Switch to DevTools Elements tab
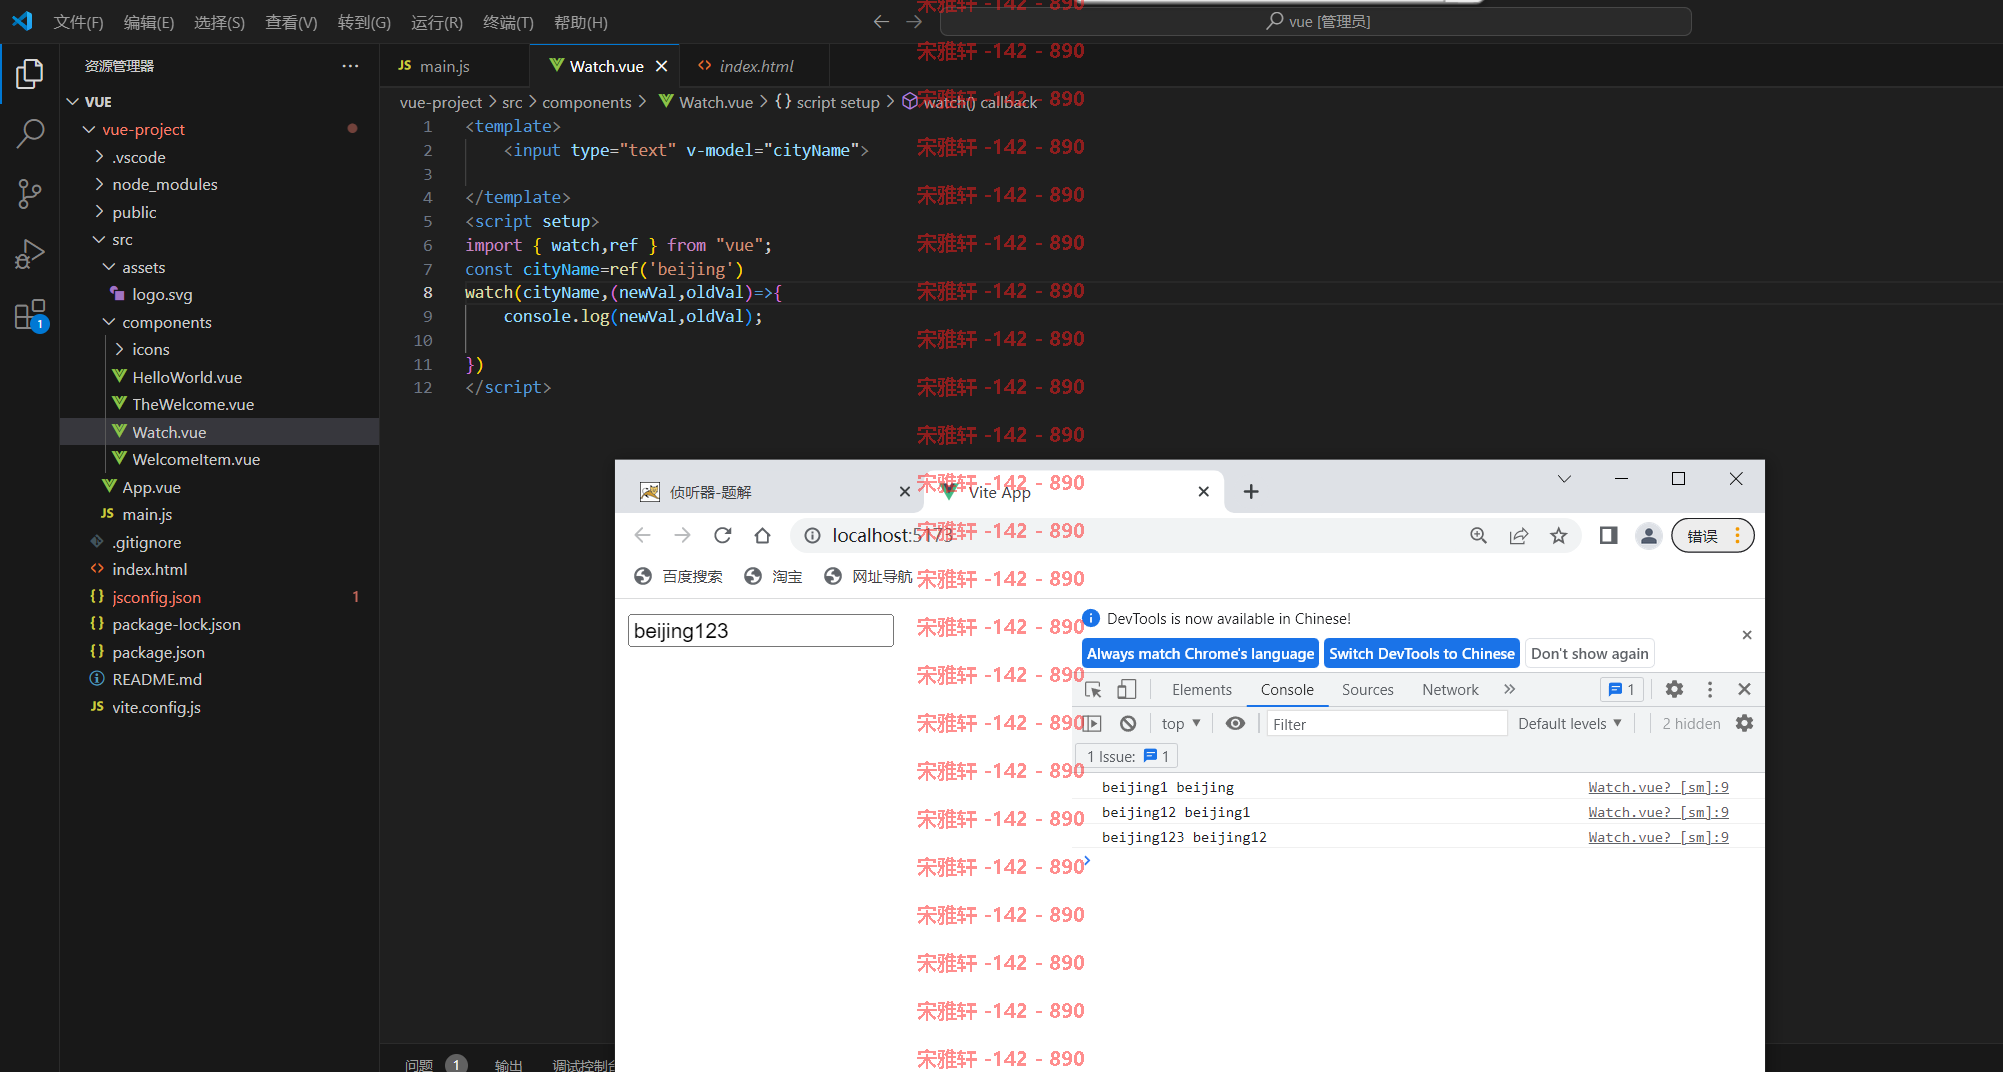The height and width of the screenshot is (1072, 2003). [x=1201, y=689]
